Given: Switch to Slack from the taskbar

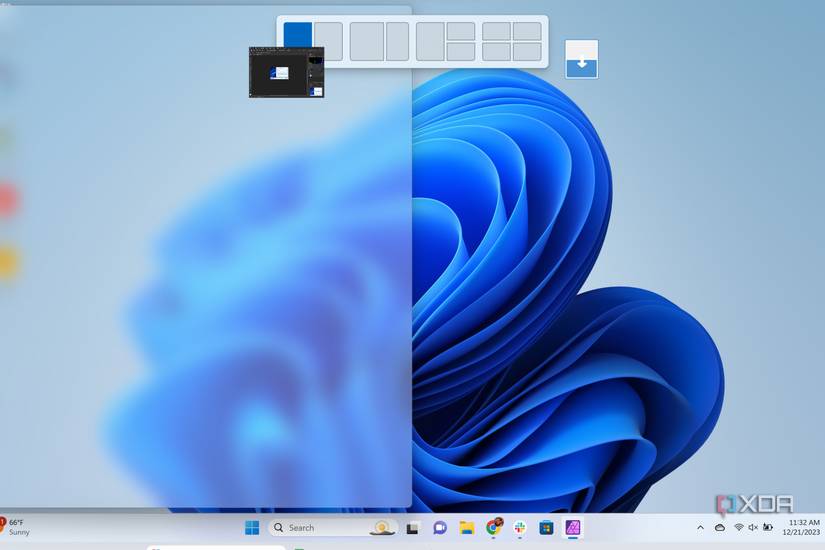Looking at the screenshot, I should pos(520,527).
